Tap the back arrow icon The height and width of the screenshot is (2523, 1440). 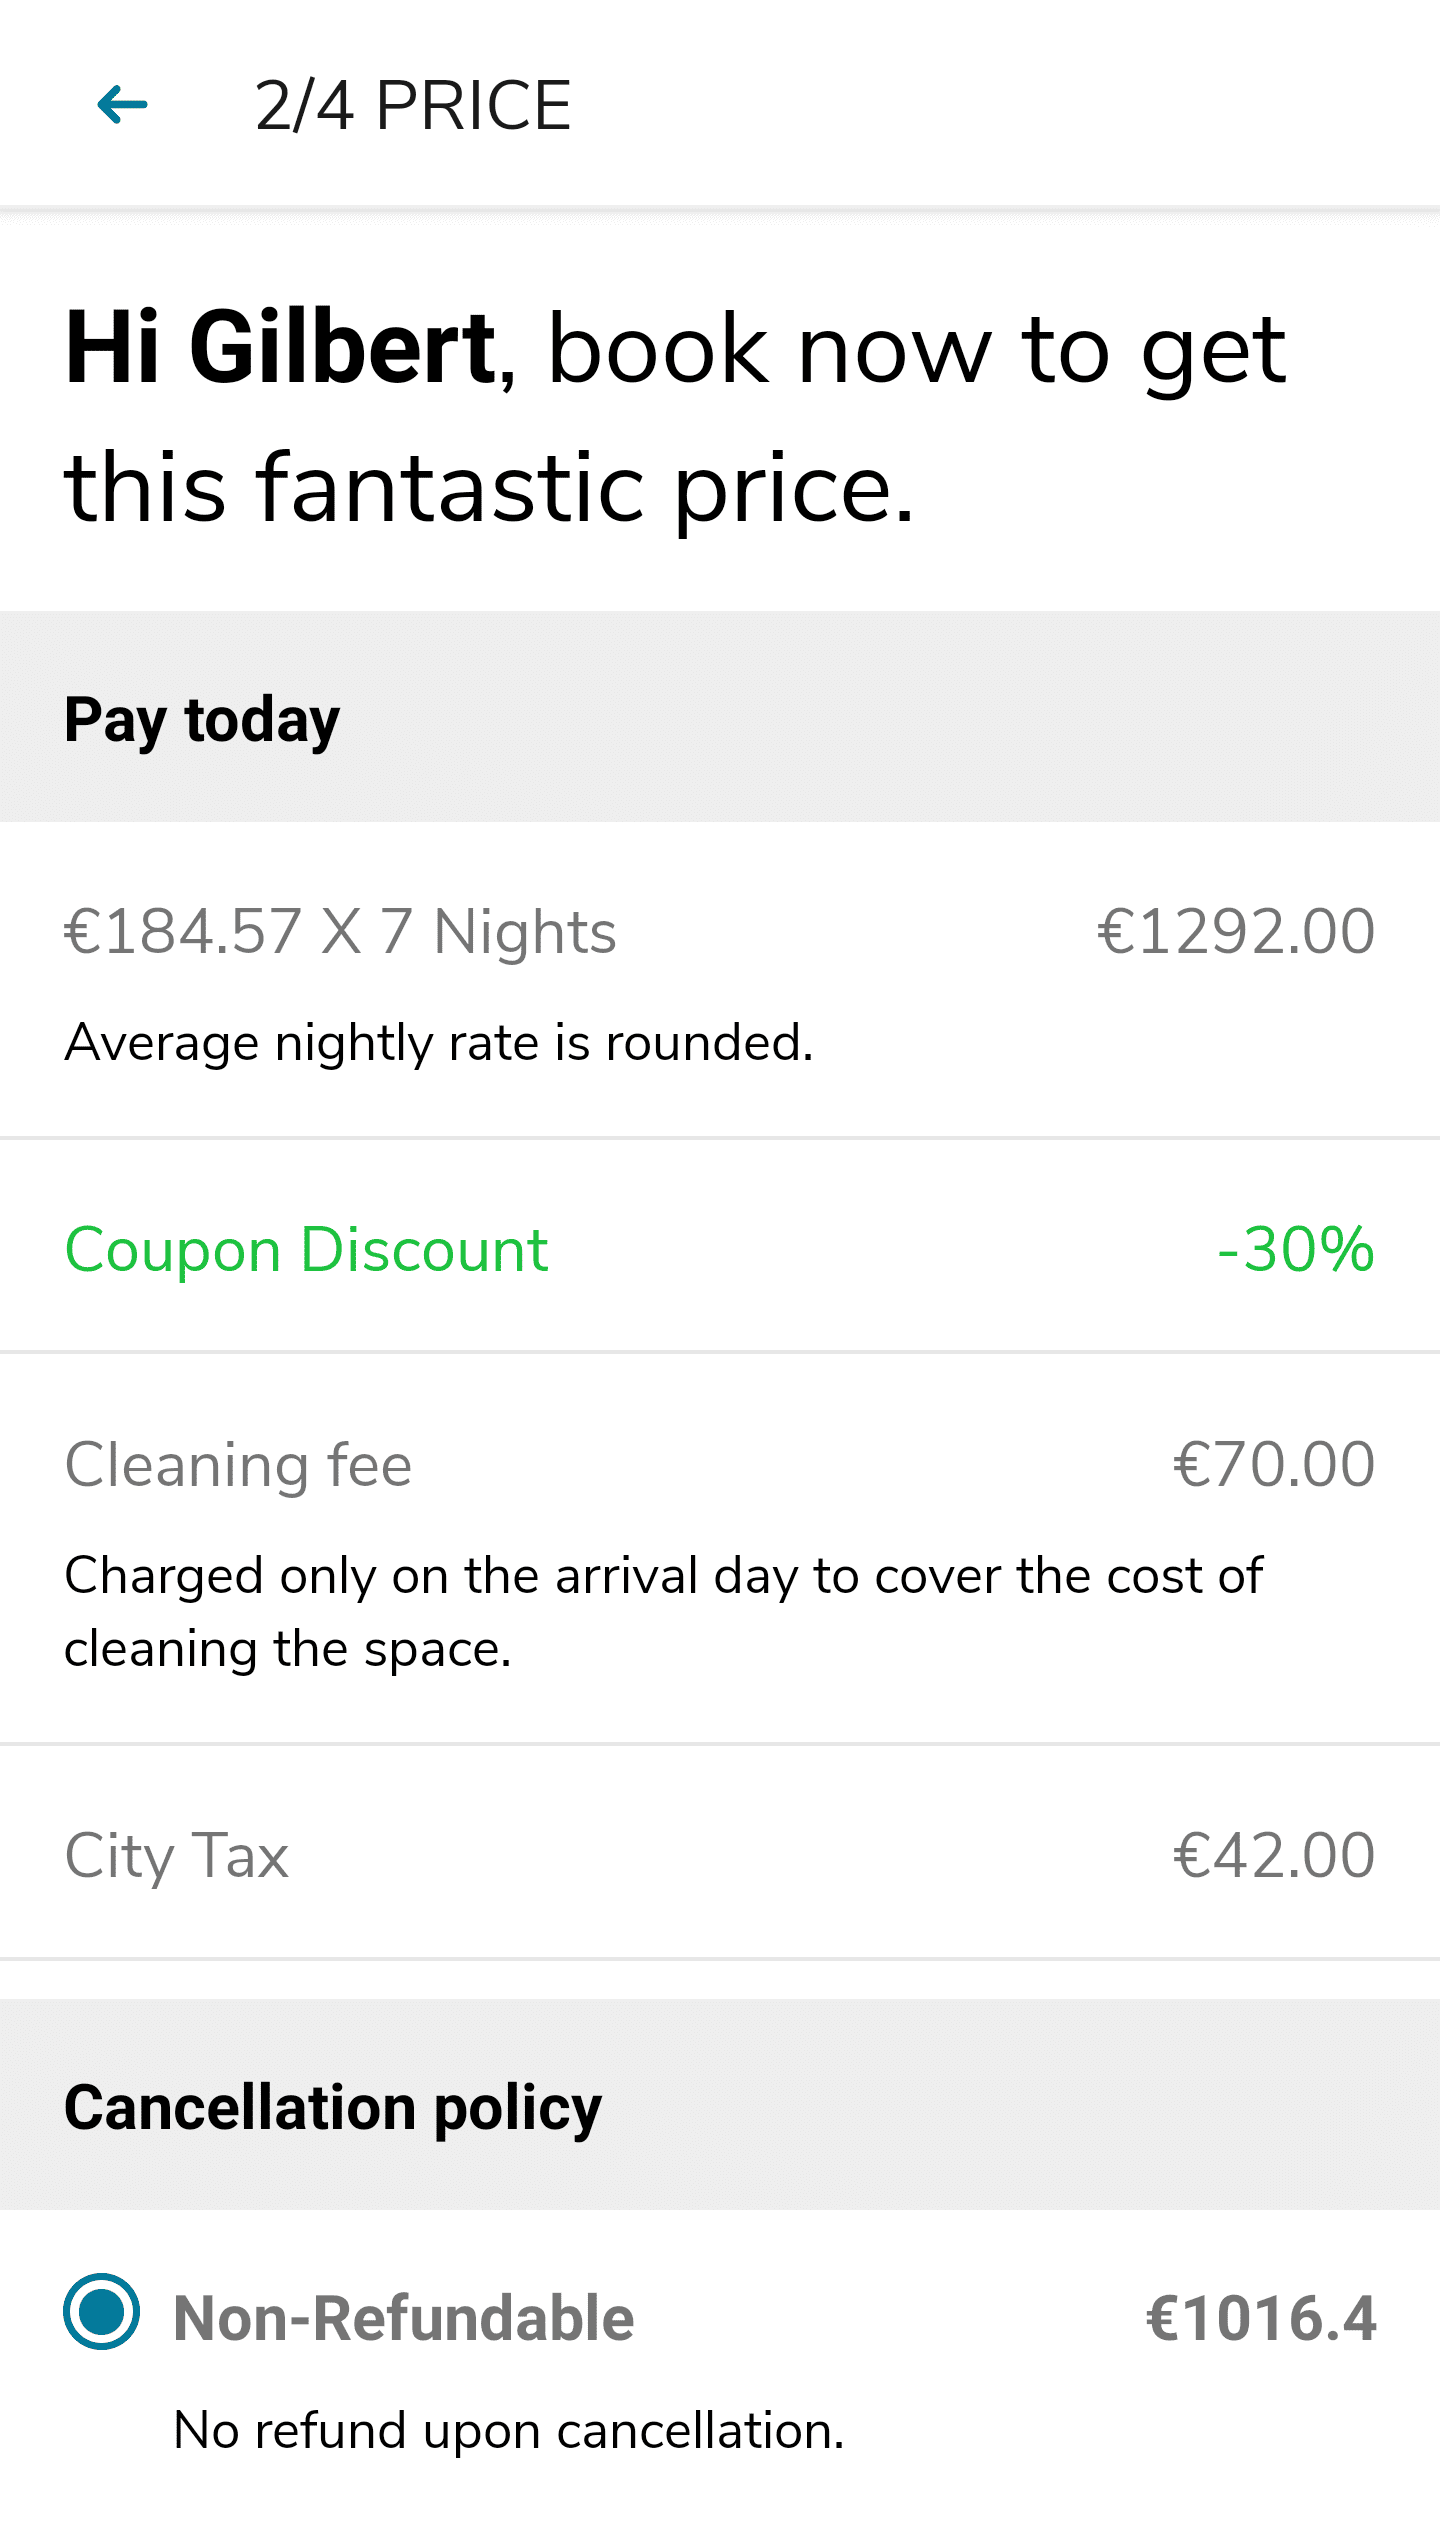point(122,105)
